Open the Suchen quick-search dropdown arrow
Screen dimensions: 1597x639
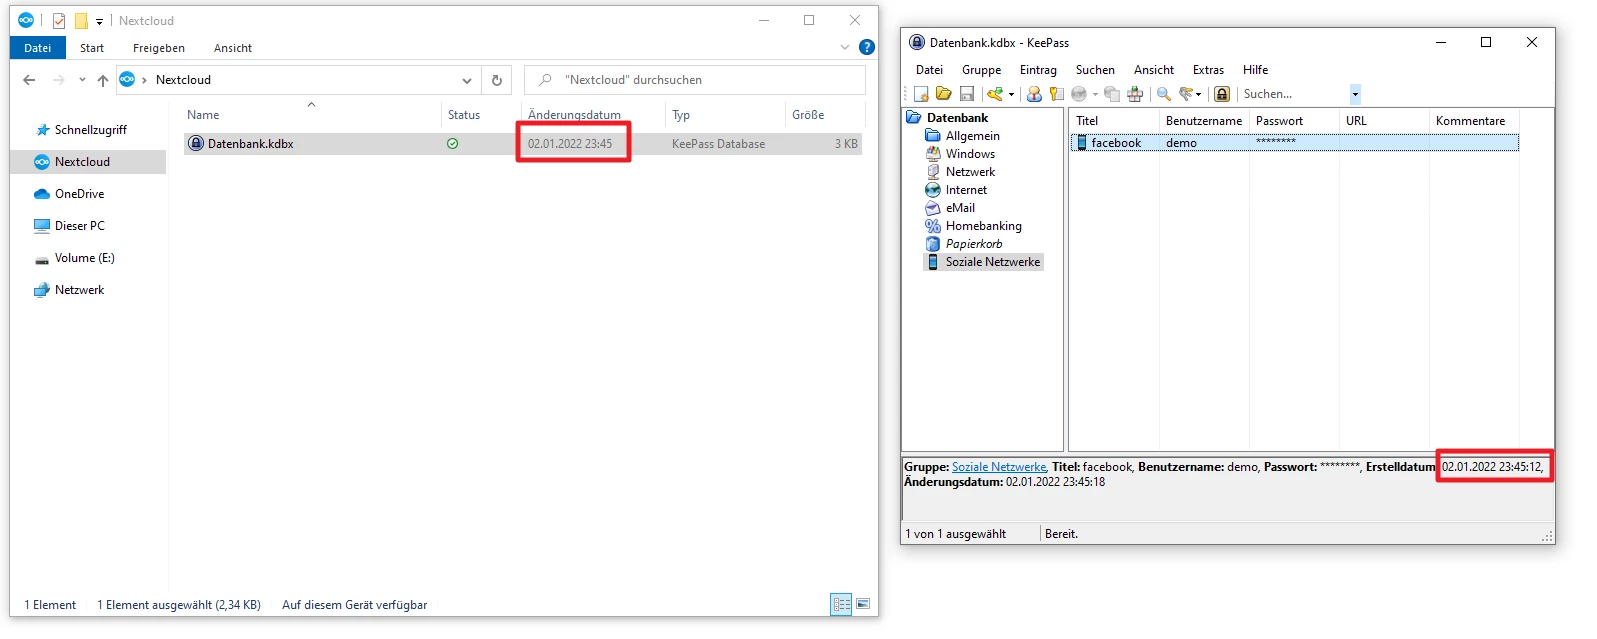[x=1355, y=94]
